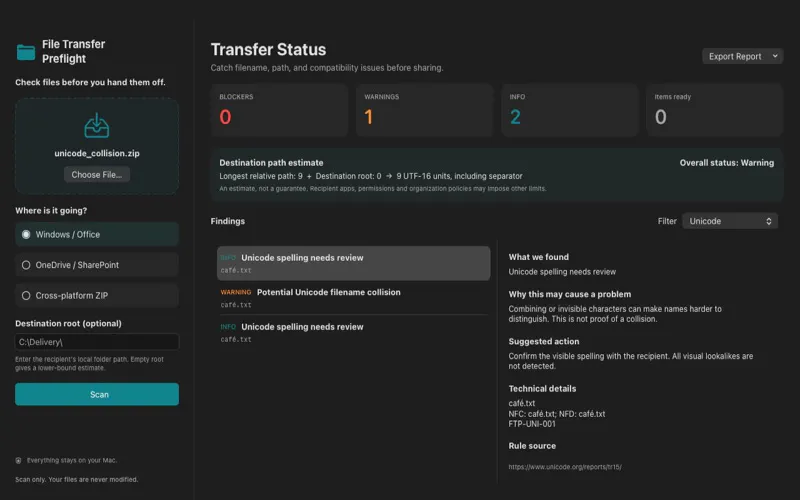Image resolution: width=800 pixels, height=500 pixels.
Task: Click the Choose File button
Action: pos(97,174)
